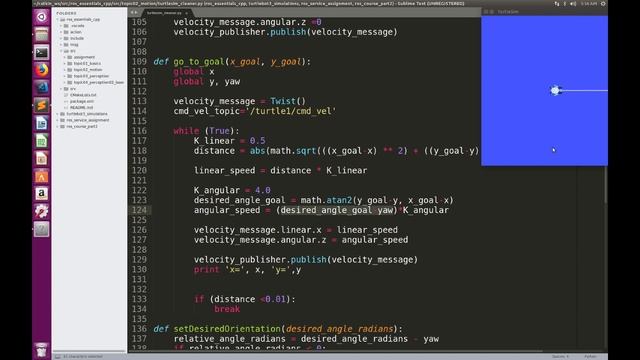The height and width of the screenshot is (360, 640).
Task: Open LibreOffice Calc from dock
Action: [41, 141]
